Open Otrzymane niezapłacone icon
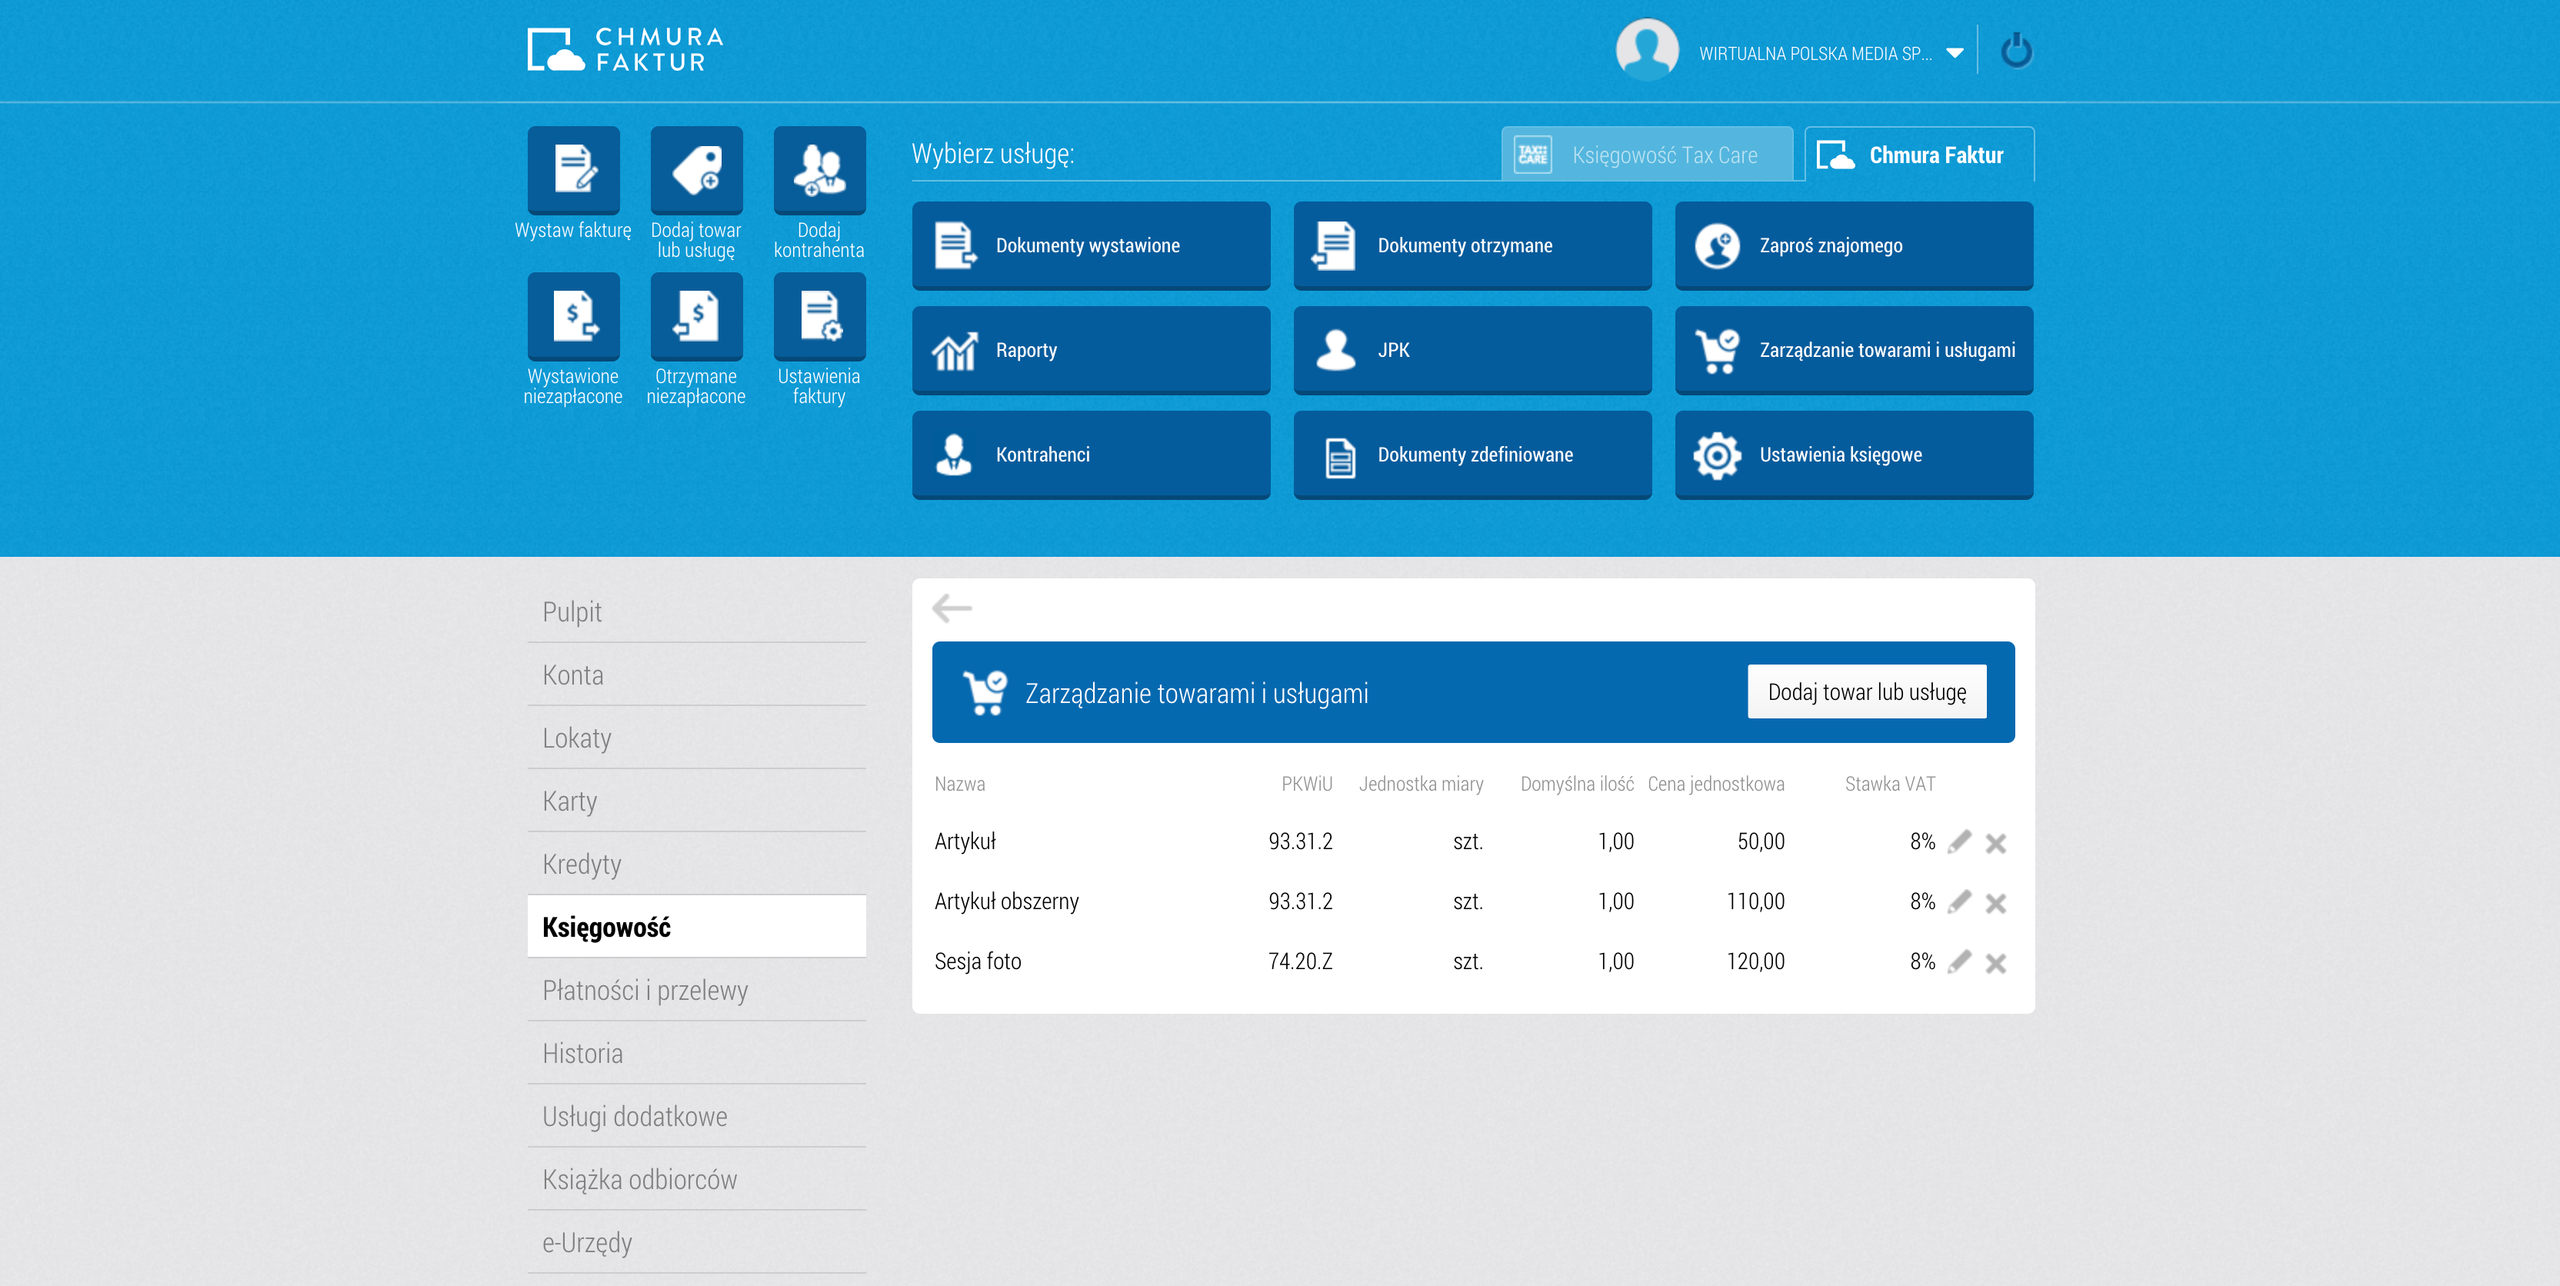 [x=696, y=316]
